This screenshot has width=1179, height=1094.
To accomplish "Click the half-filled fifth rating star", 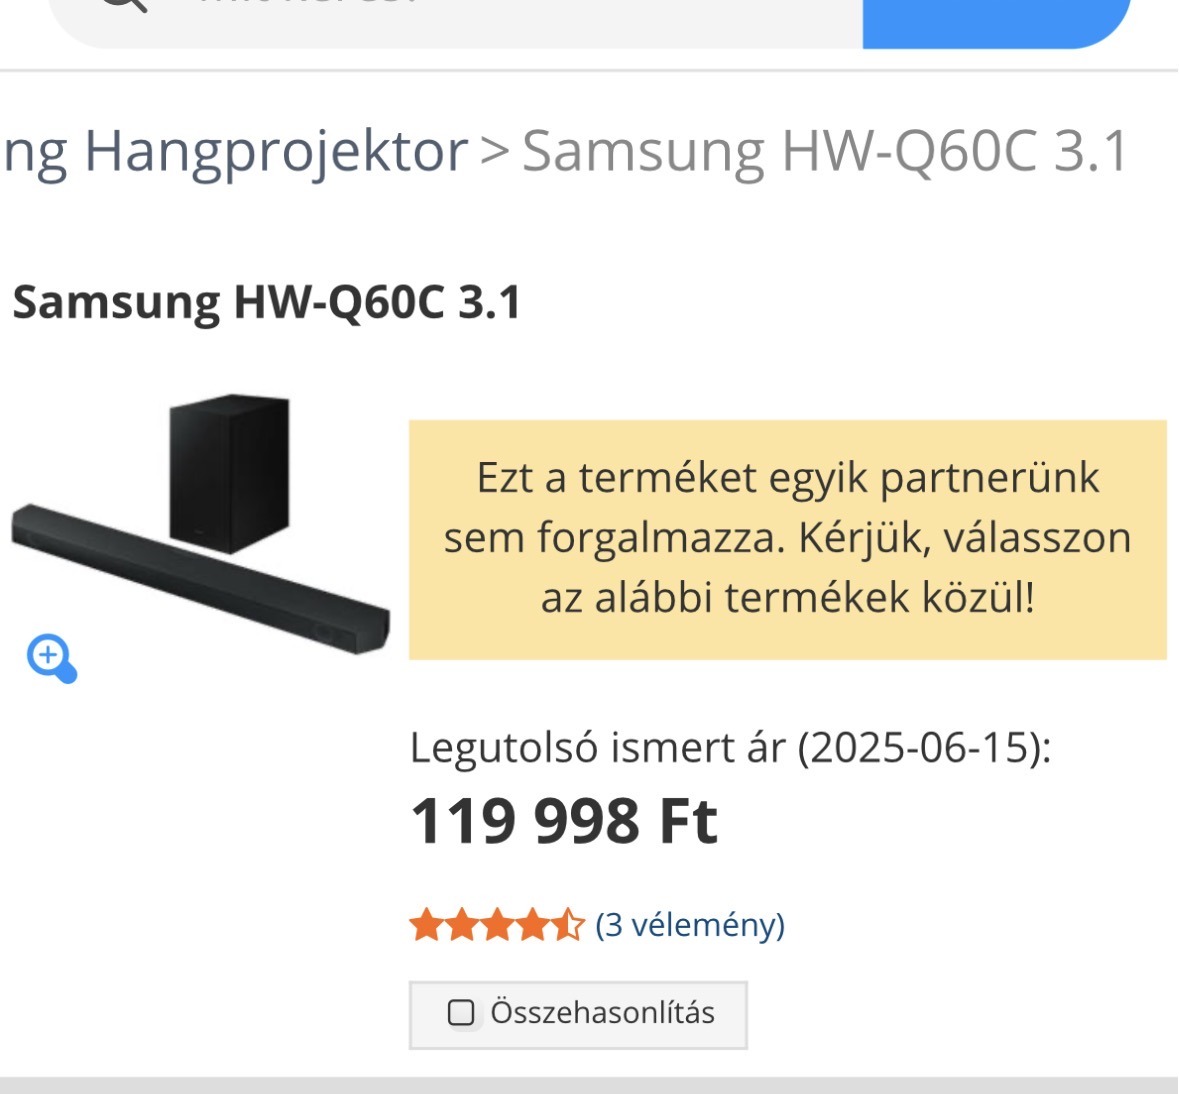I will click(x=568, y=925).
